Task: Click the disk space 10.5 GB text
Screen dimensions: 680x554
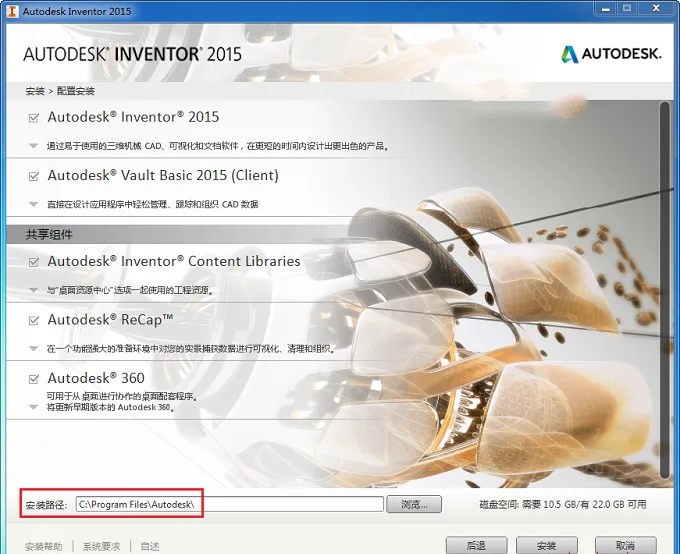Action: tap(562, 505)
